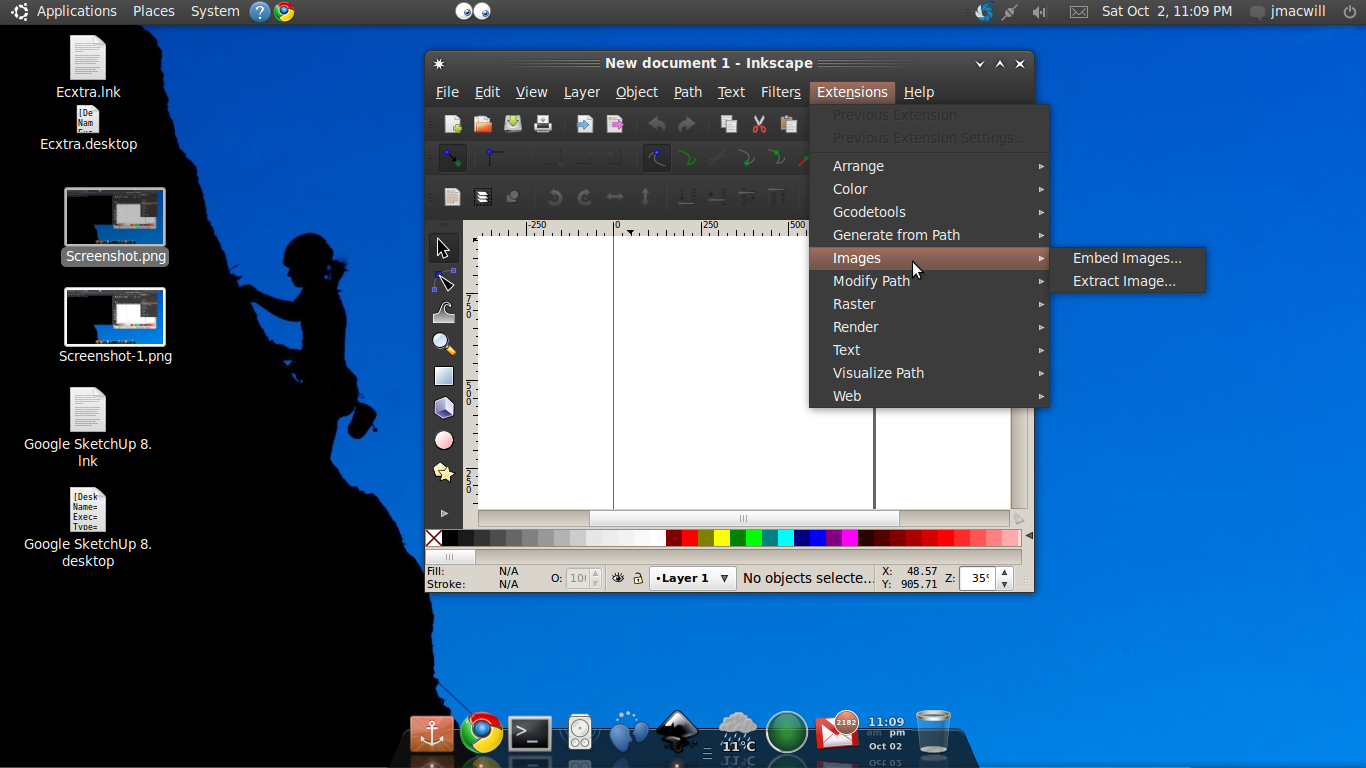Select all objects in all layers icon
1366x768 pixels.
(x=483, y=197)
